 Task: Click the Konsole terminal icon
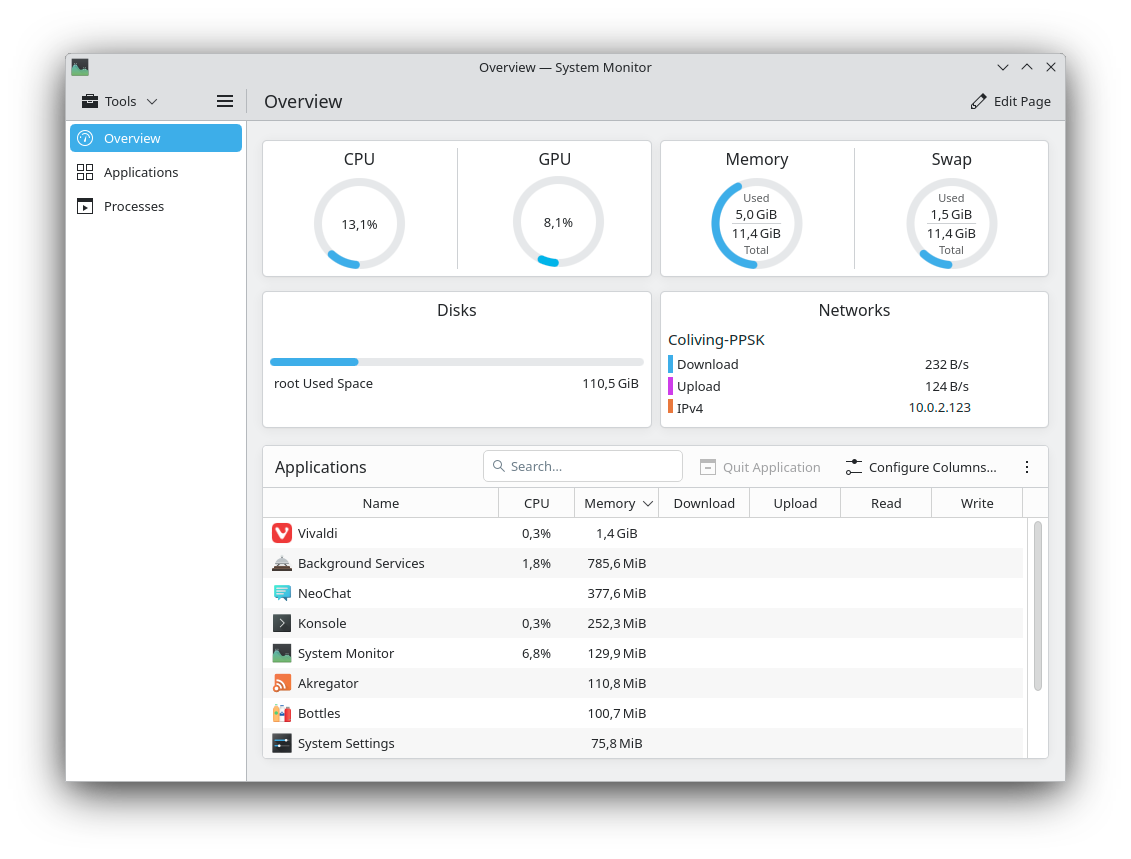[282, 623]
